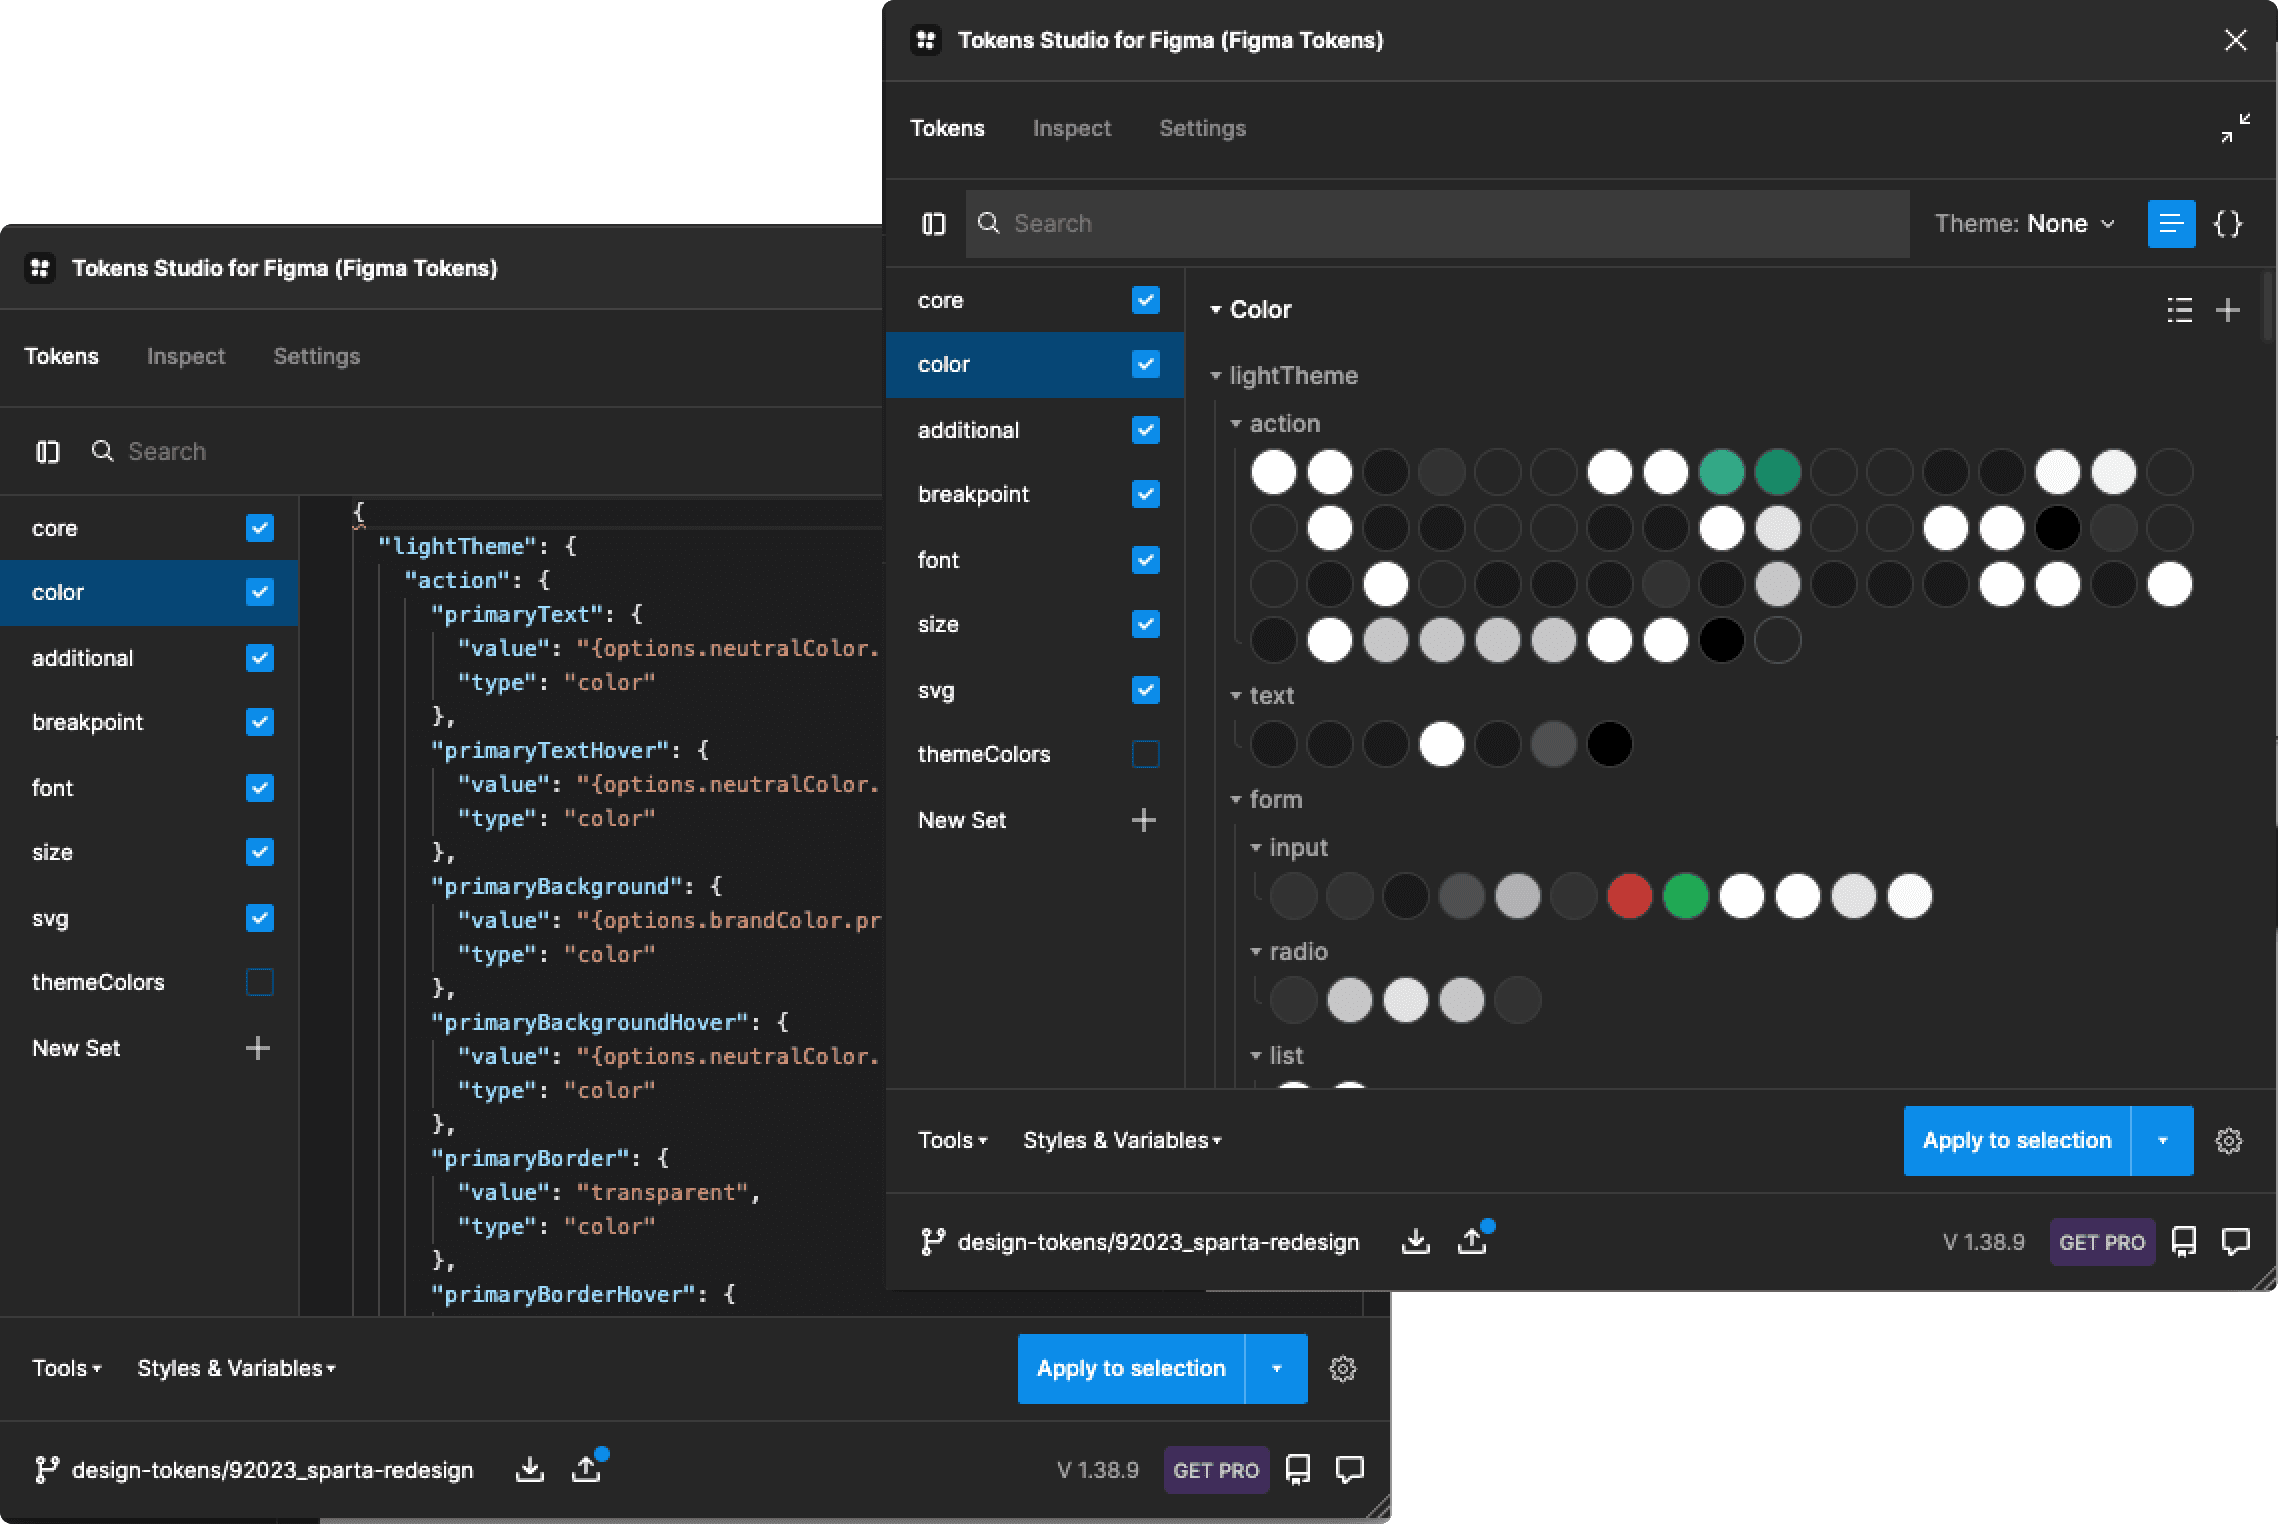This screenshot has height=1524, width=2278.
Task: Open settings gear next to front Apply button
Action: click(2228, 1141)
